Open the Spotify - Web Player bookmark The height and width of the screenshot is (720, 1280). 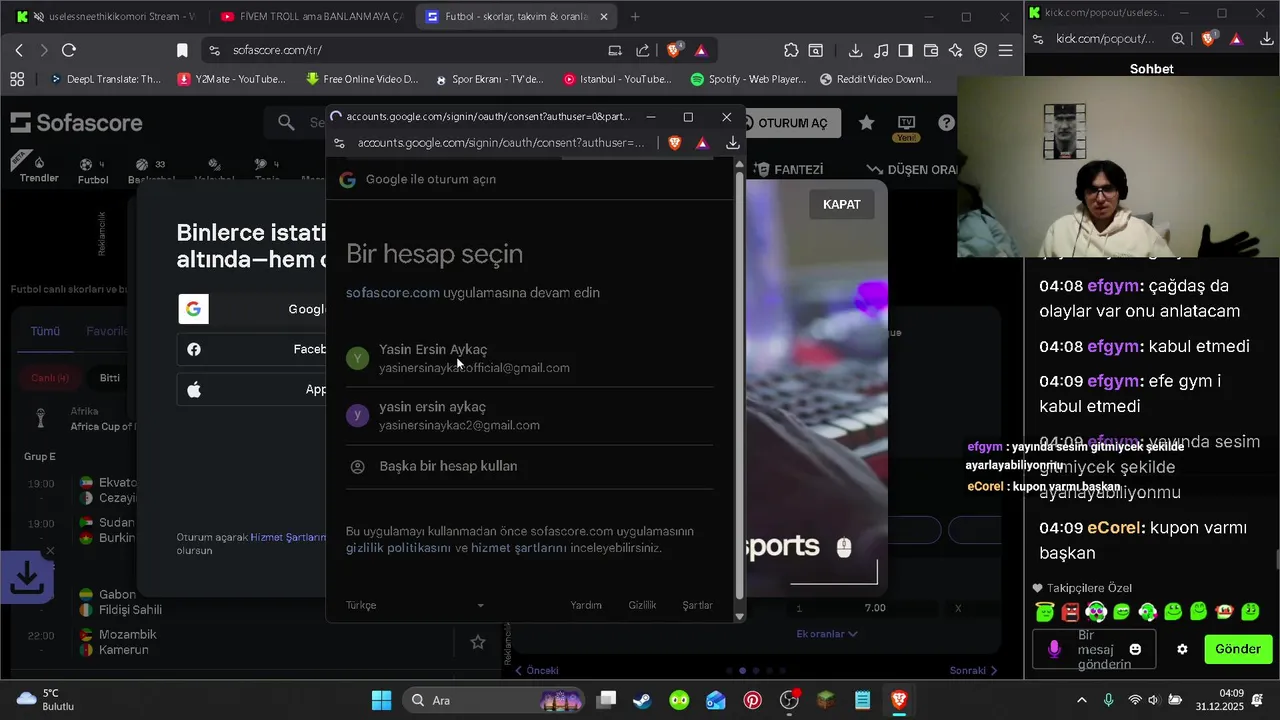[x=748, y=79]
